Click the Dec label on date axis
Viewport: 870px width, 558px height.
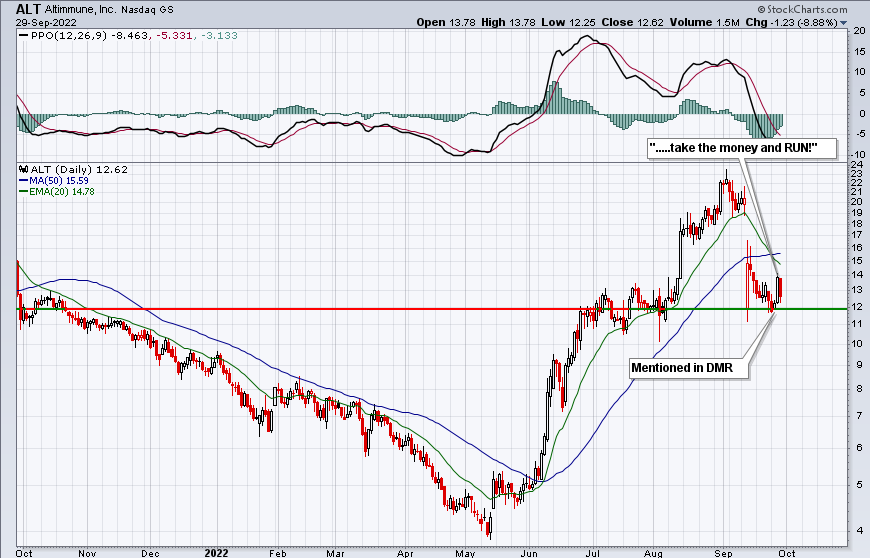150,553
